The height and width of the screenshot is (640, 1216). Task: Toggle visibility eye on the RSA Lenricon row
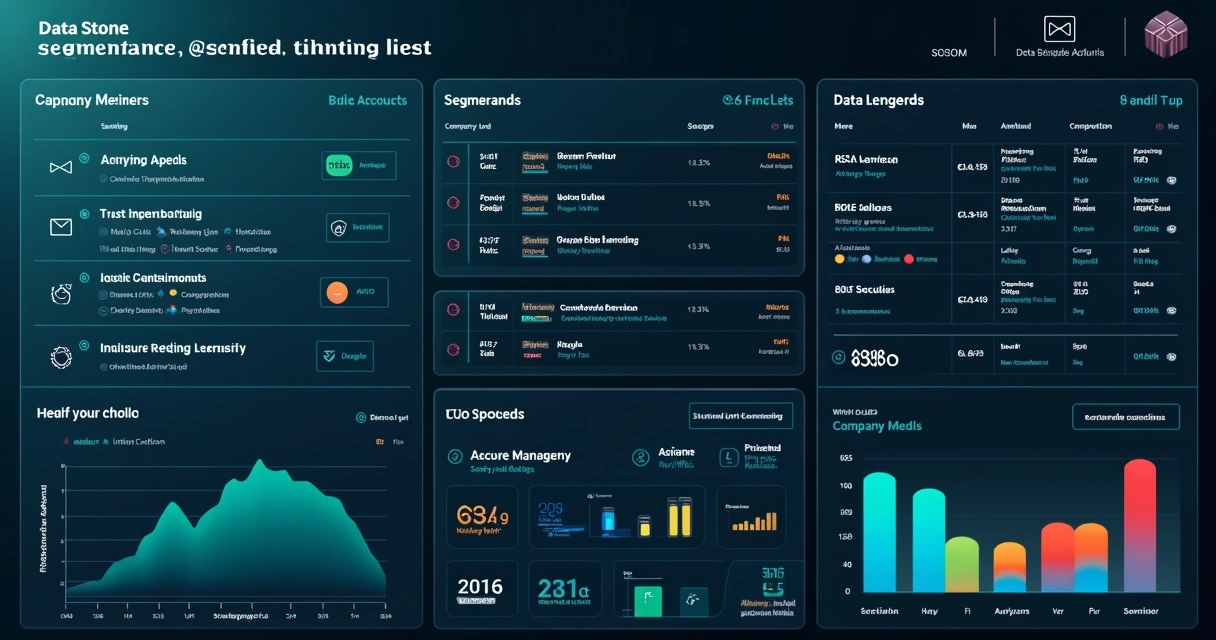[x=1174, y=181]
